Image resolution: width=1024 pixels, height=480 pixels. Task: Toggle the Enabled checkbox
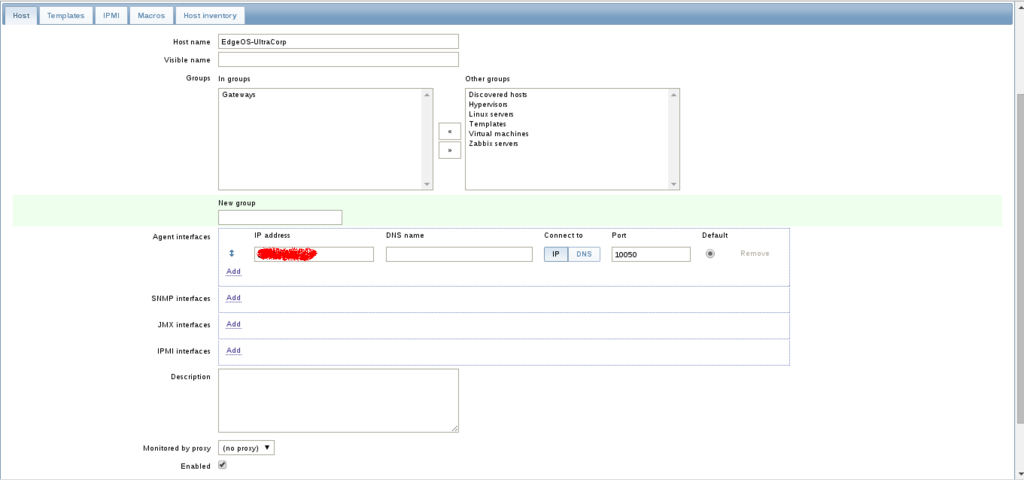click(222, 465)
